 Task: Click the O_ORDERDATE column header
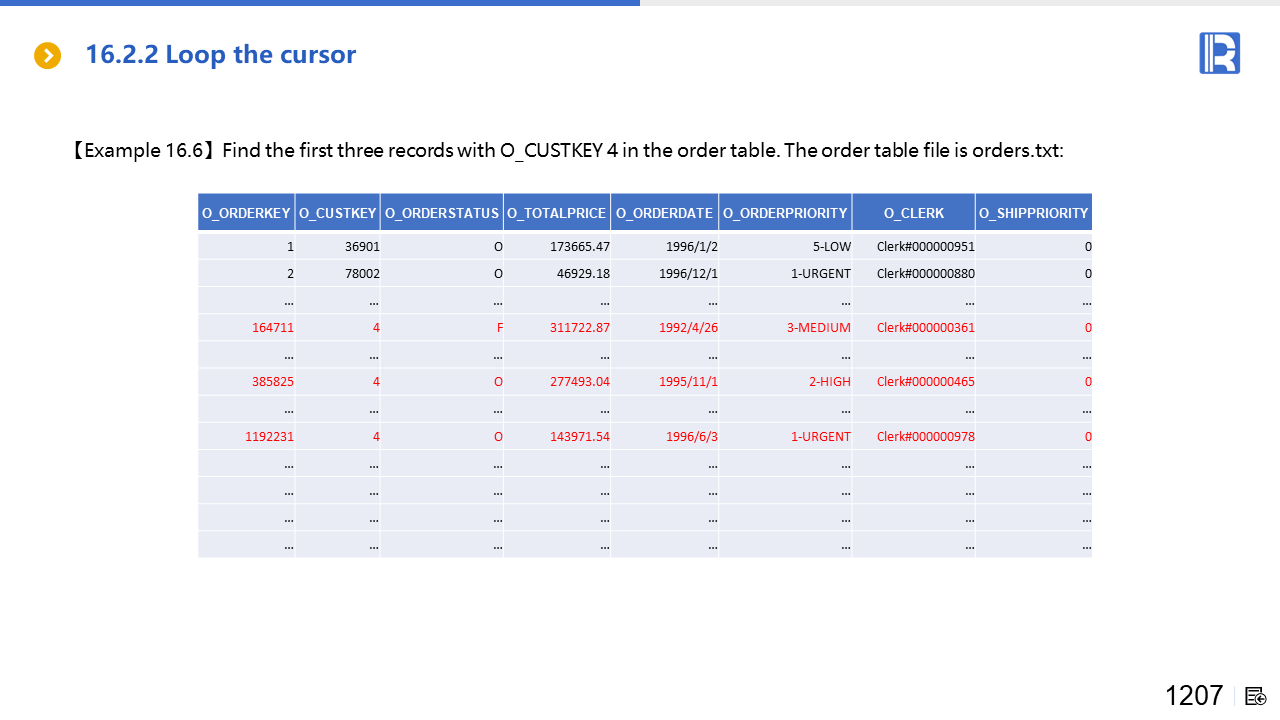pos(664,213)
